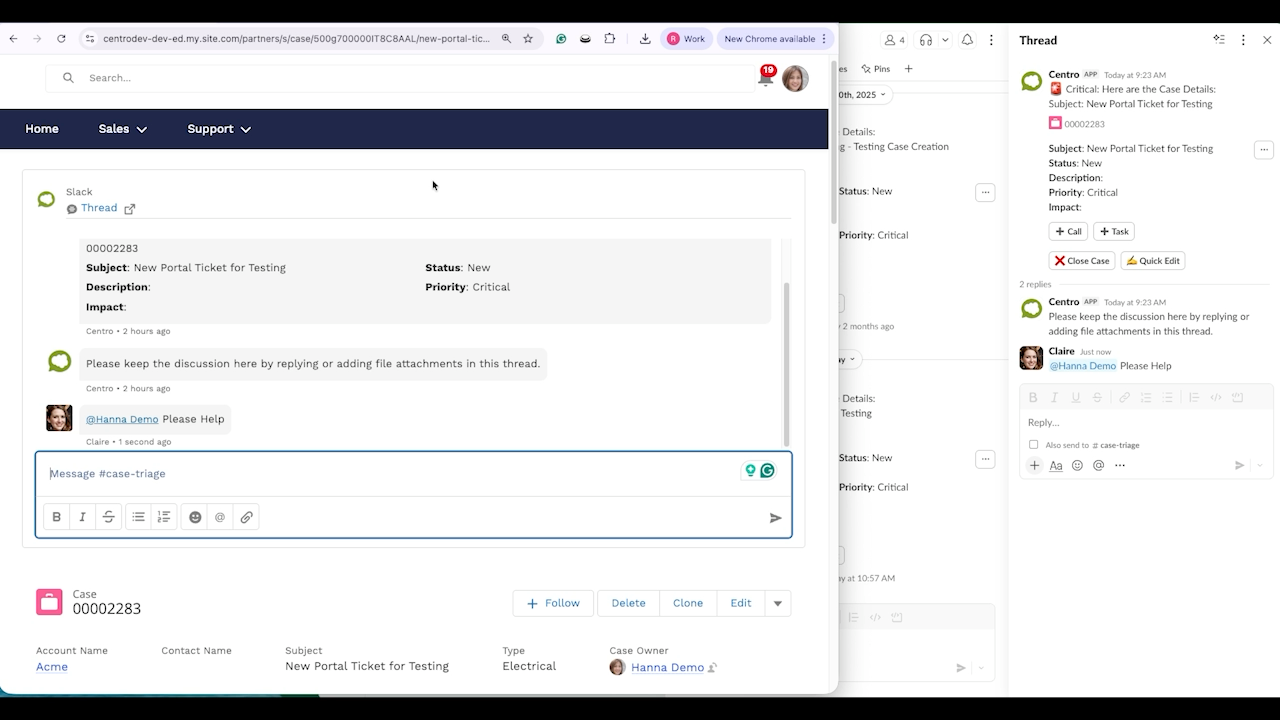Viewport: 1280px width, 720px height.
Task: Open the Acme account link
Action: click(52, 667)
